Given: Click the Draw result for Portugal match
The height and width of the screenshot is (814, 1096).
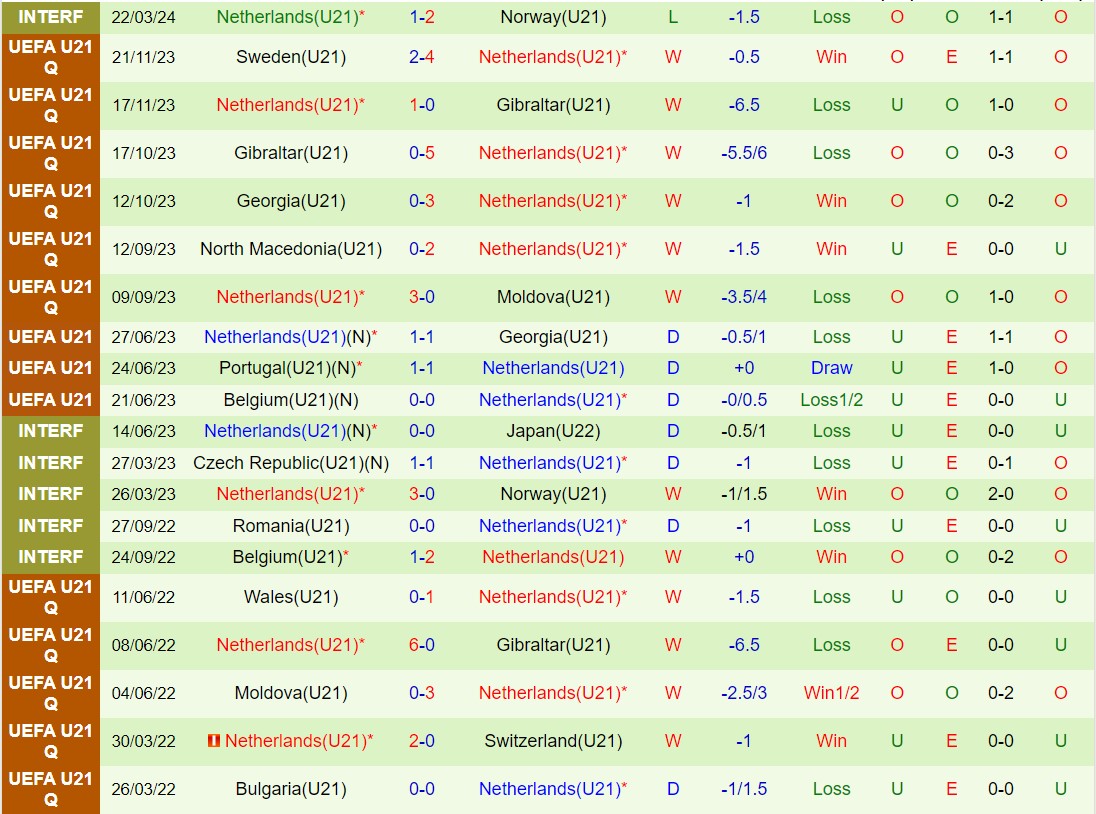Looking at the screenshot, I should click(831, 368).
